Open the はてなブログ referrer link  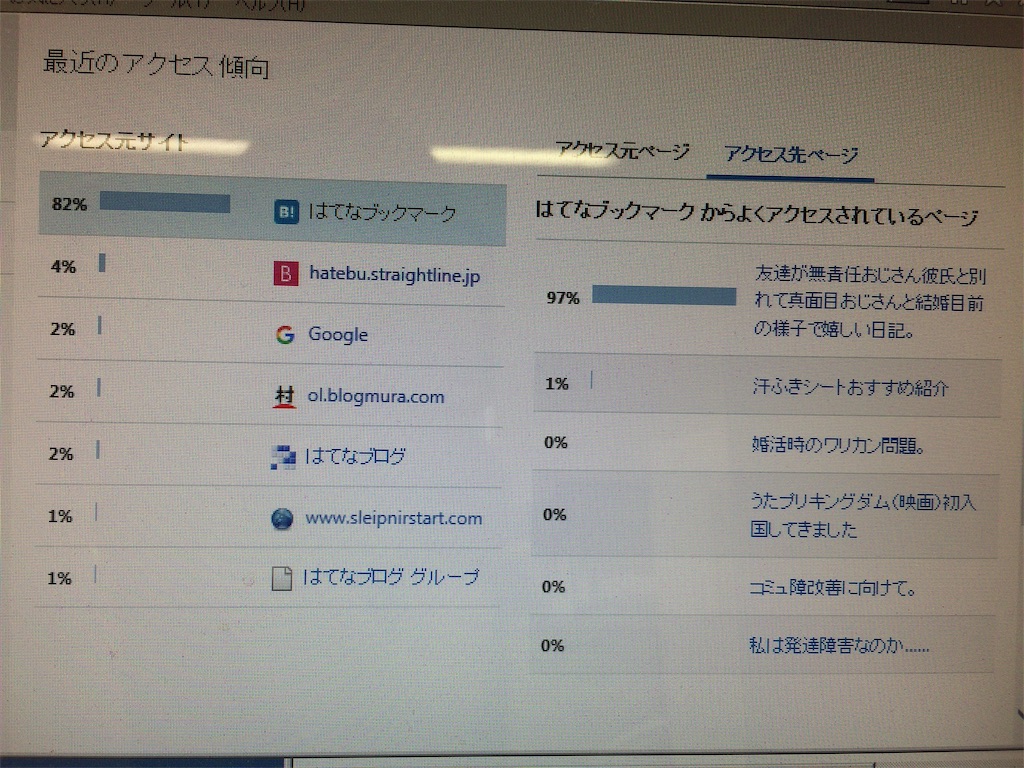click(355, 456)
